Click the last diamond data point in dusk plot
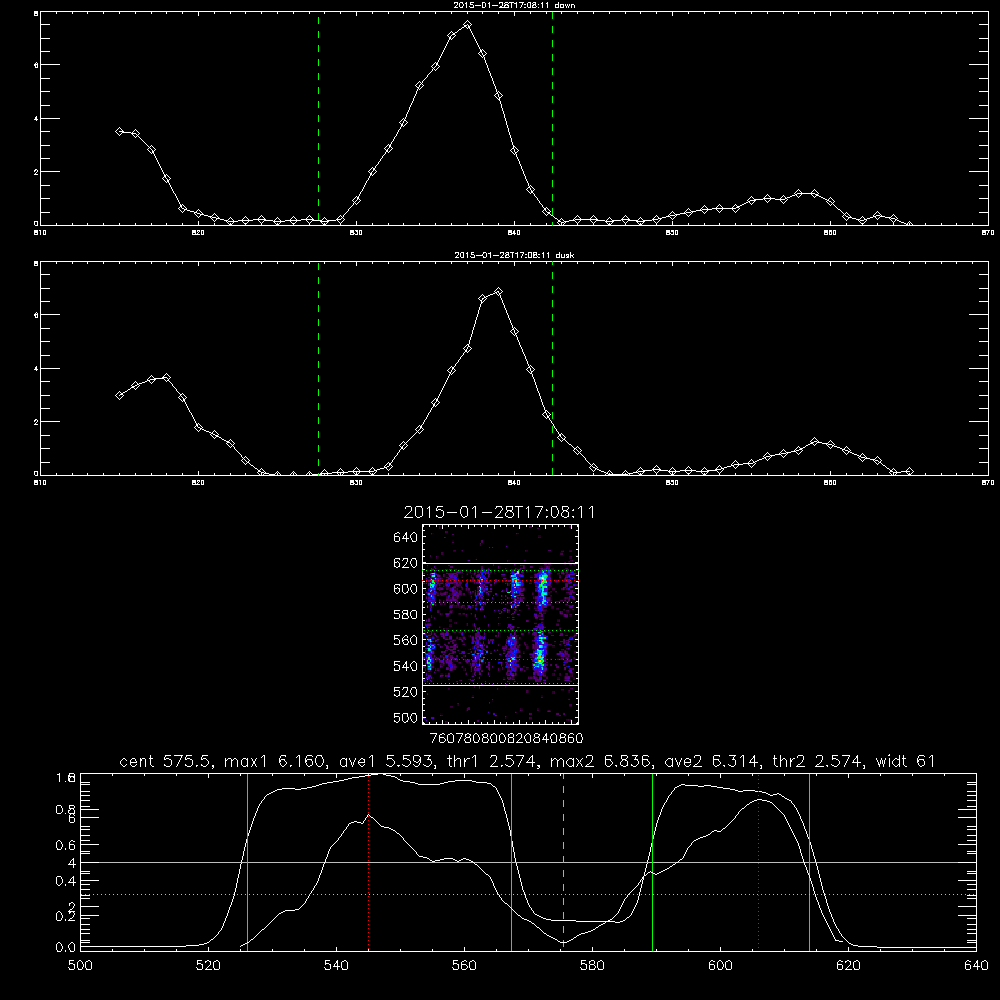Viewport: 1000px width, 1000px height. pos(909,471)
